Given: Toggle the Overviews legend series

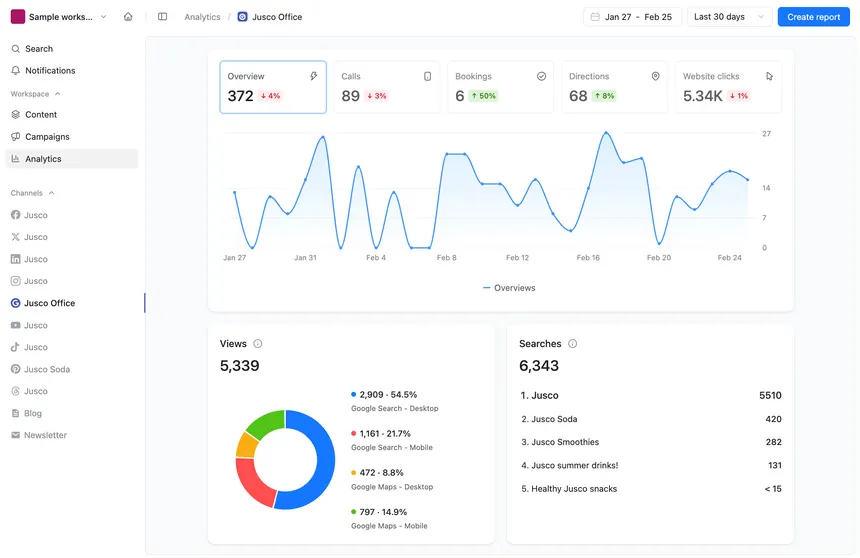Looking at the screenshot, I should pos(508,288).
